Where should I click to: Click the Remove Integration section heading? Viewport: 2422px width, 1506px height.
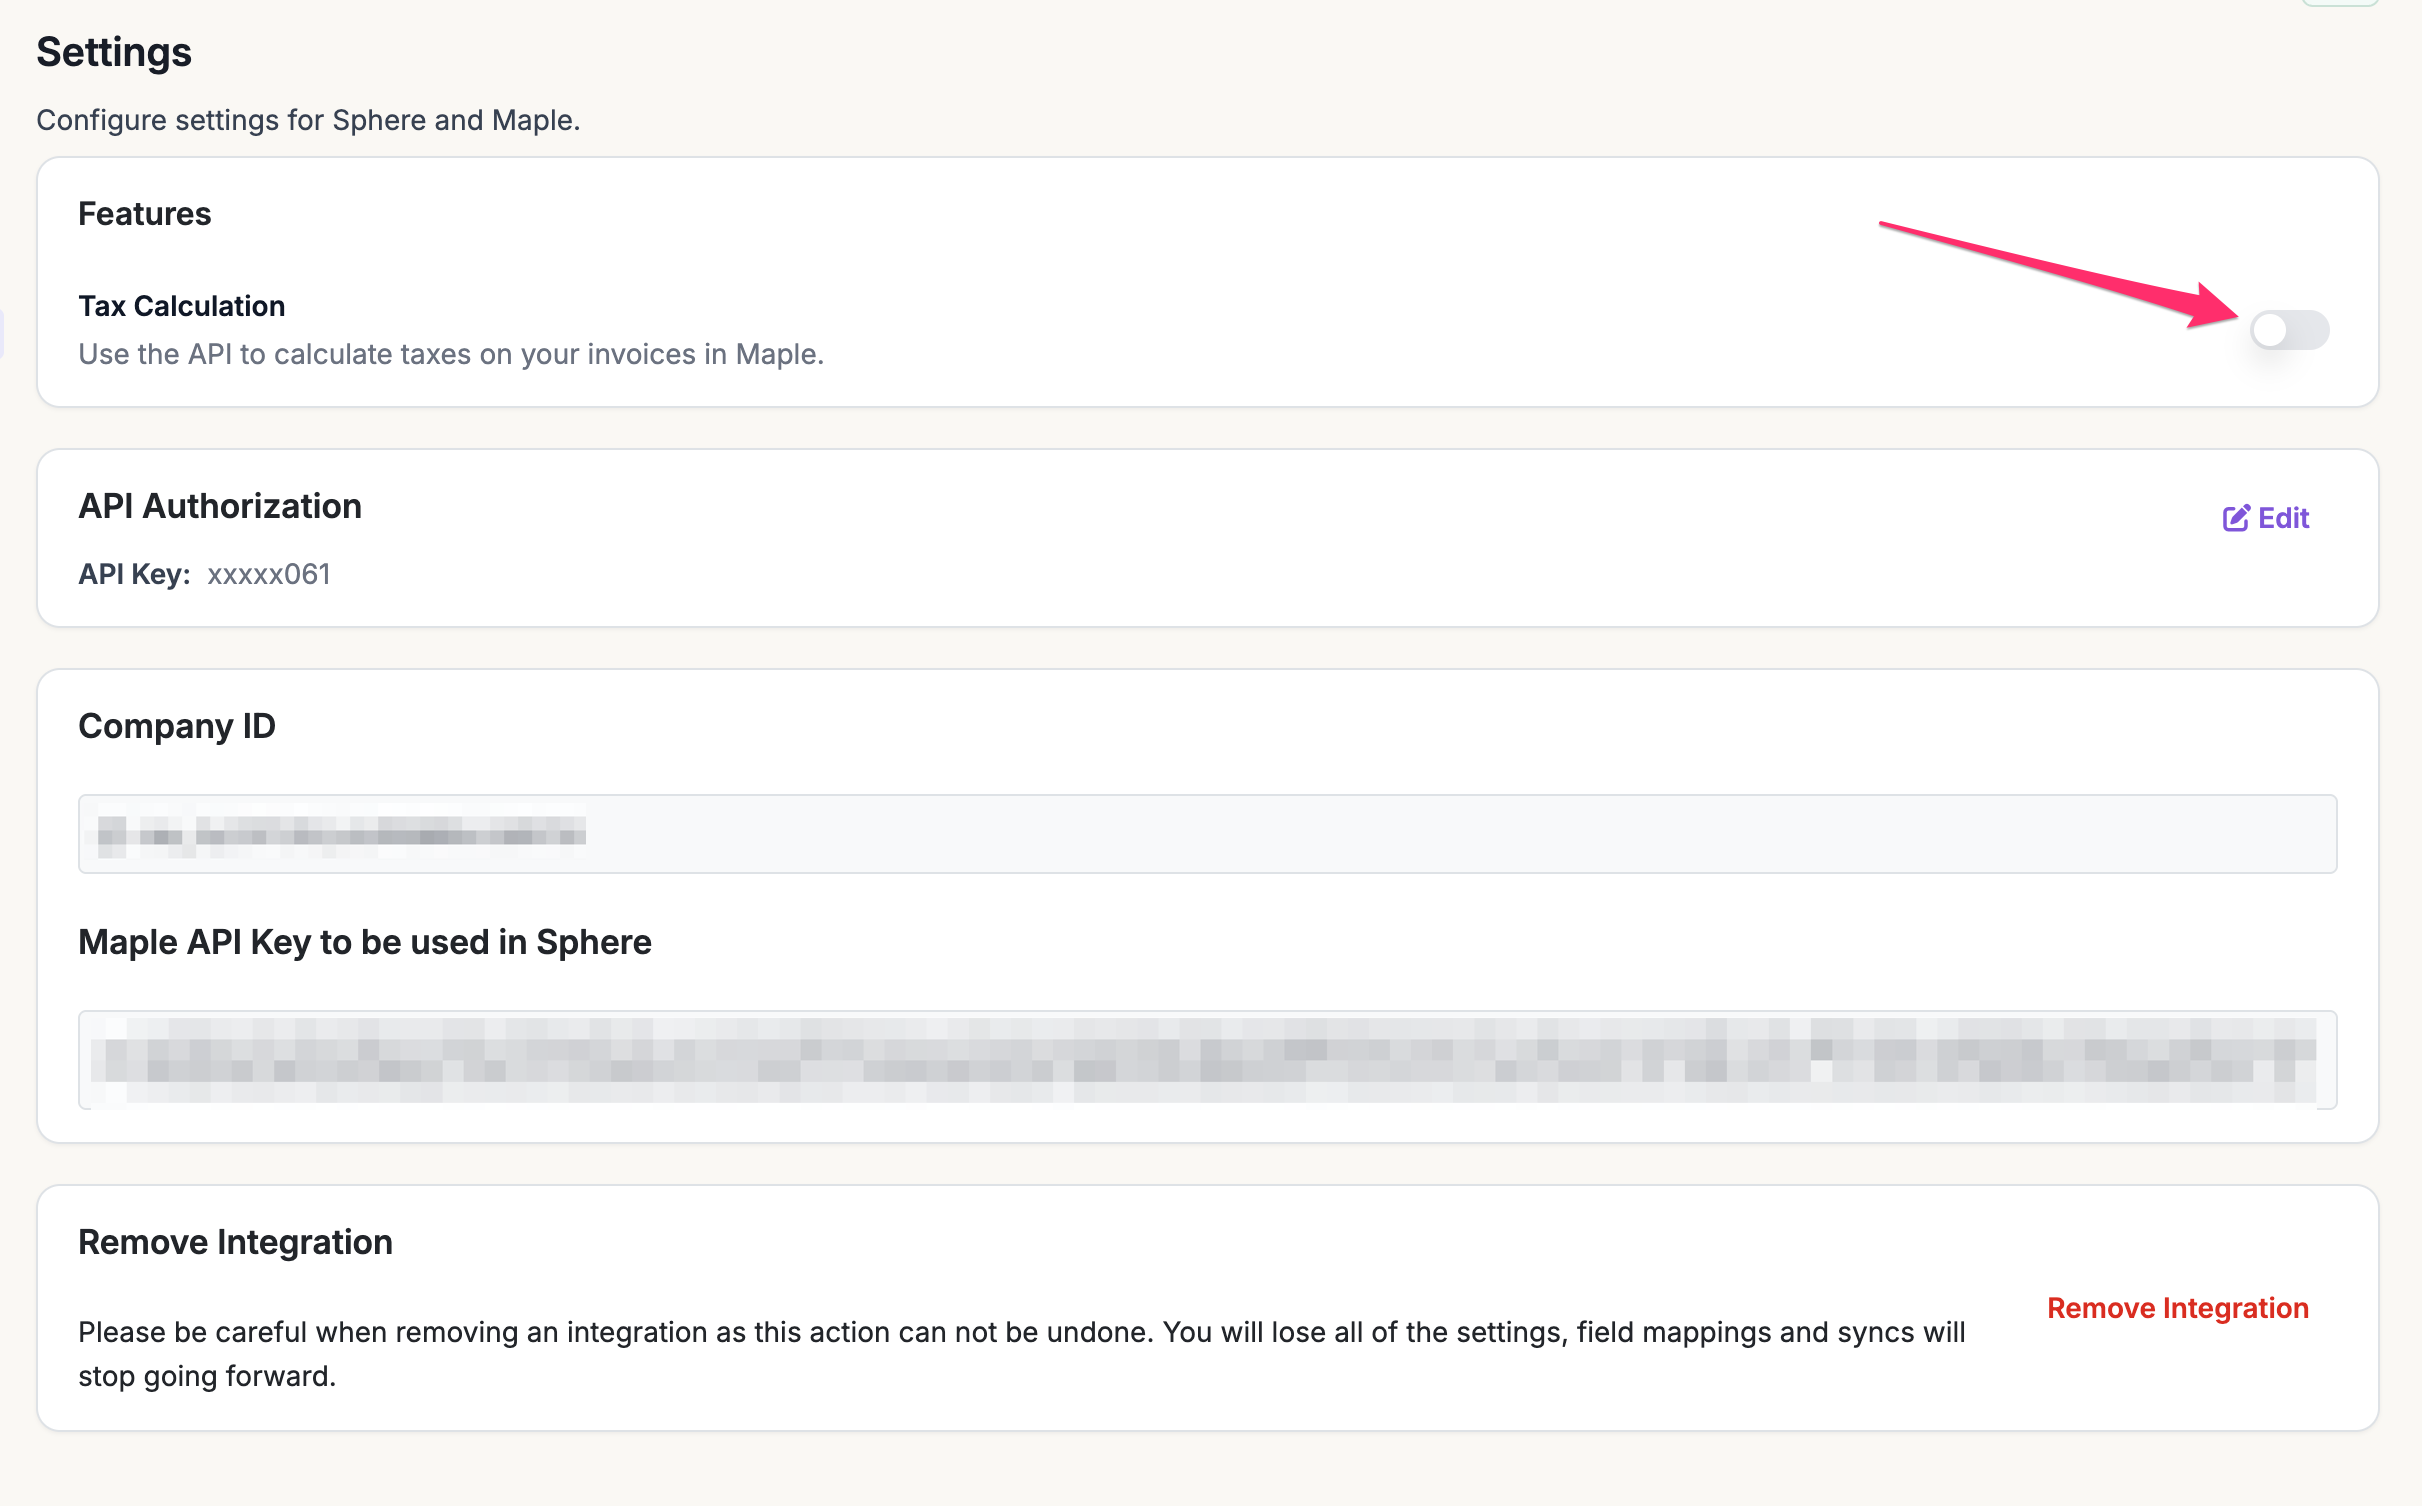click(235, 1242)
